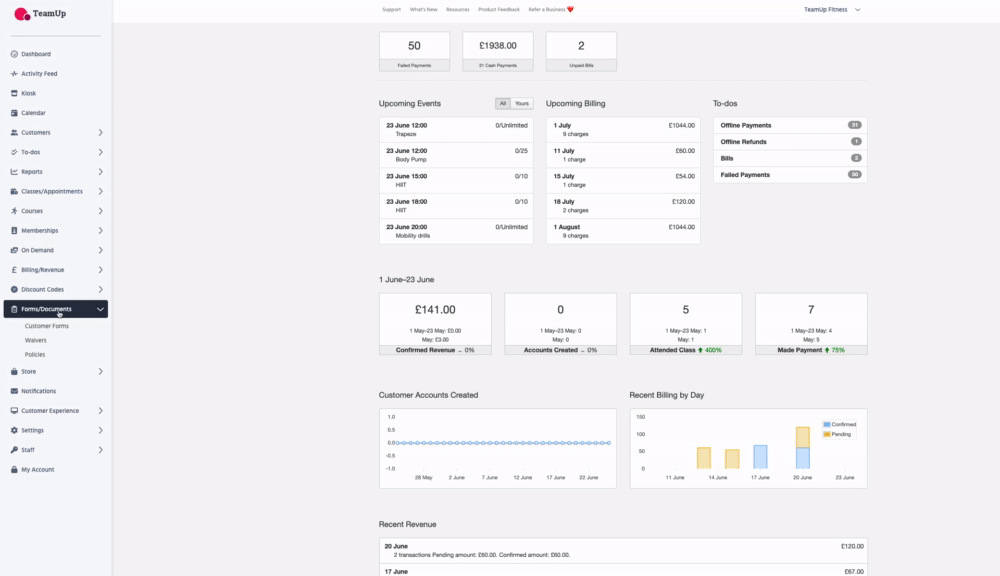This screenshot has height=576, width=1000.
Task: Filter upcoming events to Yours
Action: point(522,103)
